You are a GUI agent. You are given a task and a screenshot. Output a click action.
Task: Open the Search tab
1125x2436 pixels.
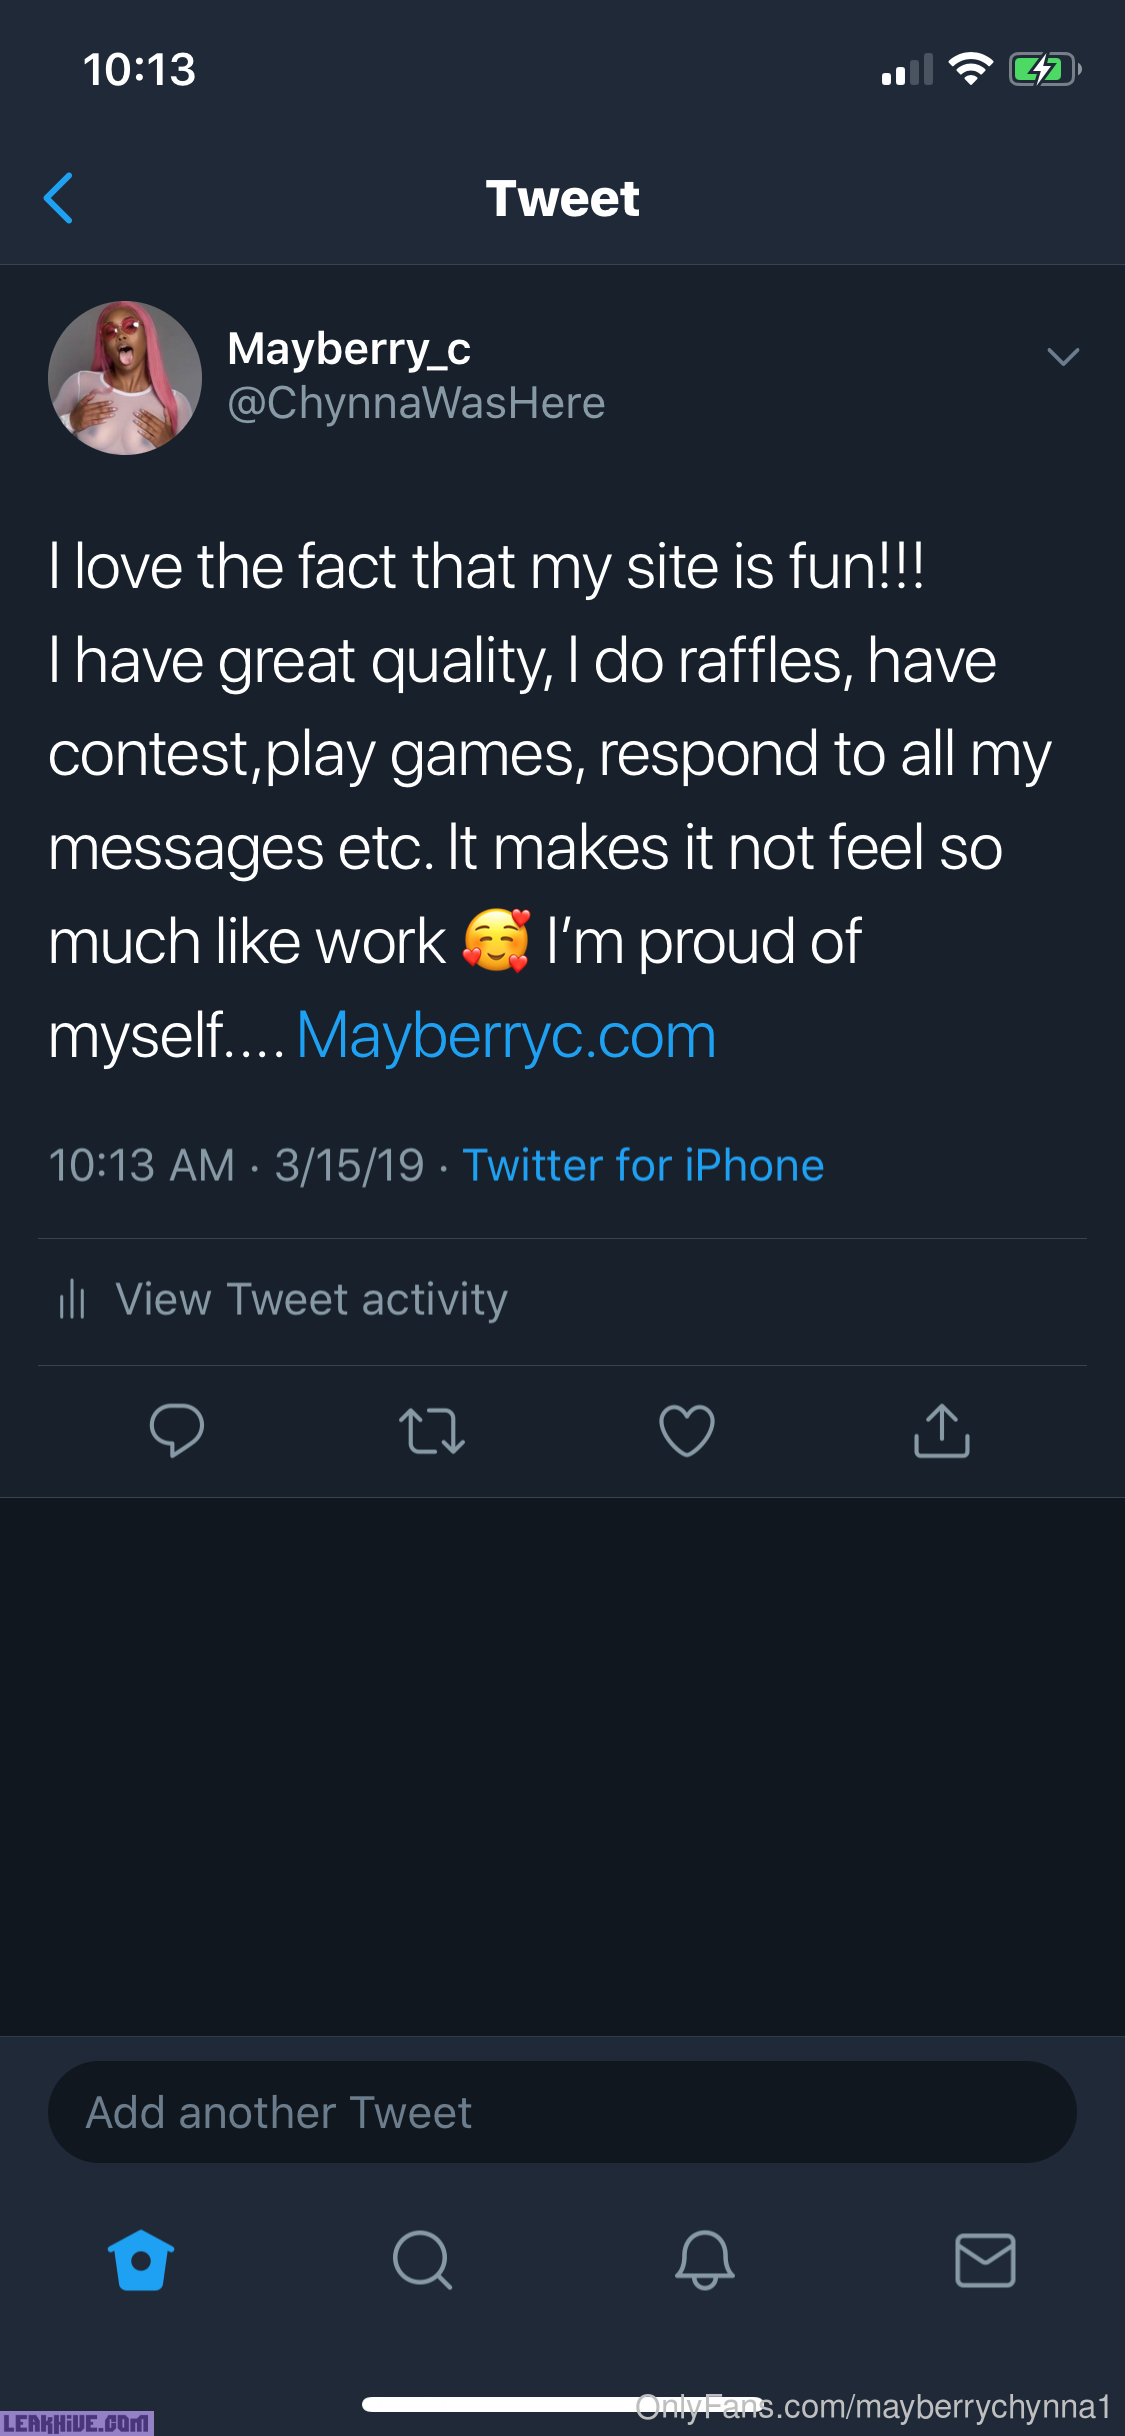pos(422,2260)
